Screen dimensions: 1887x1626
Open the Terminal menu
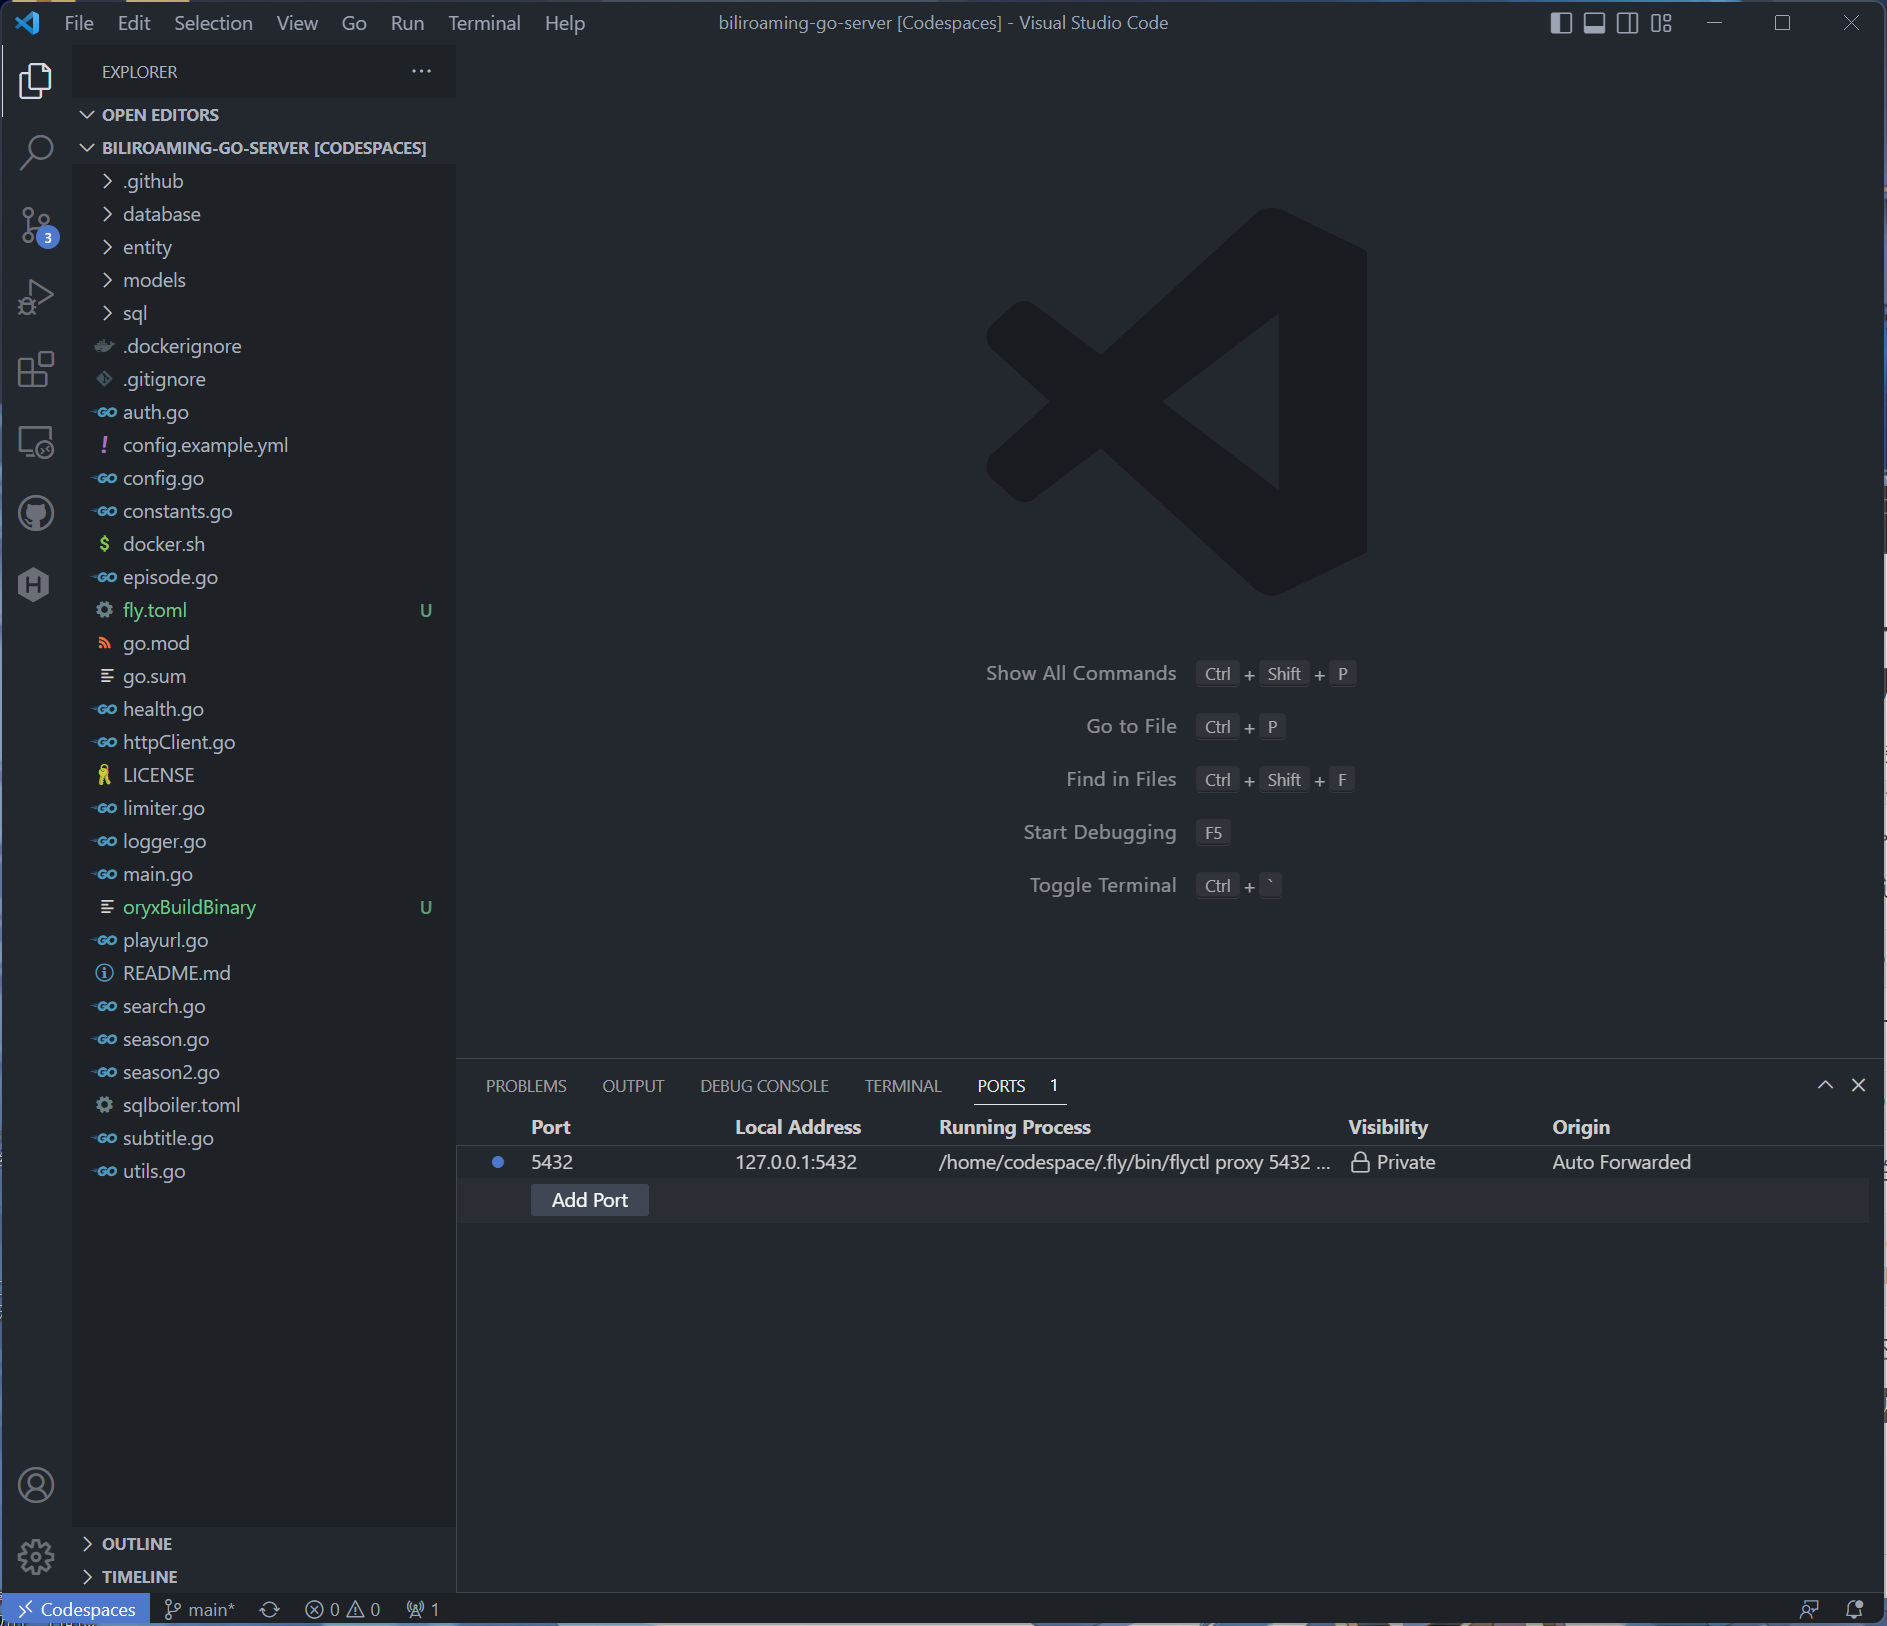pos(484,23)
